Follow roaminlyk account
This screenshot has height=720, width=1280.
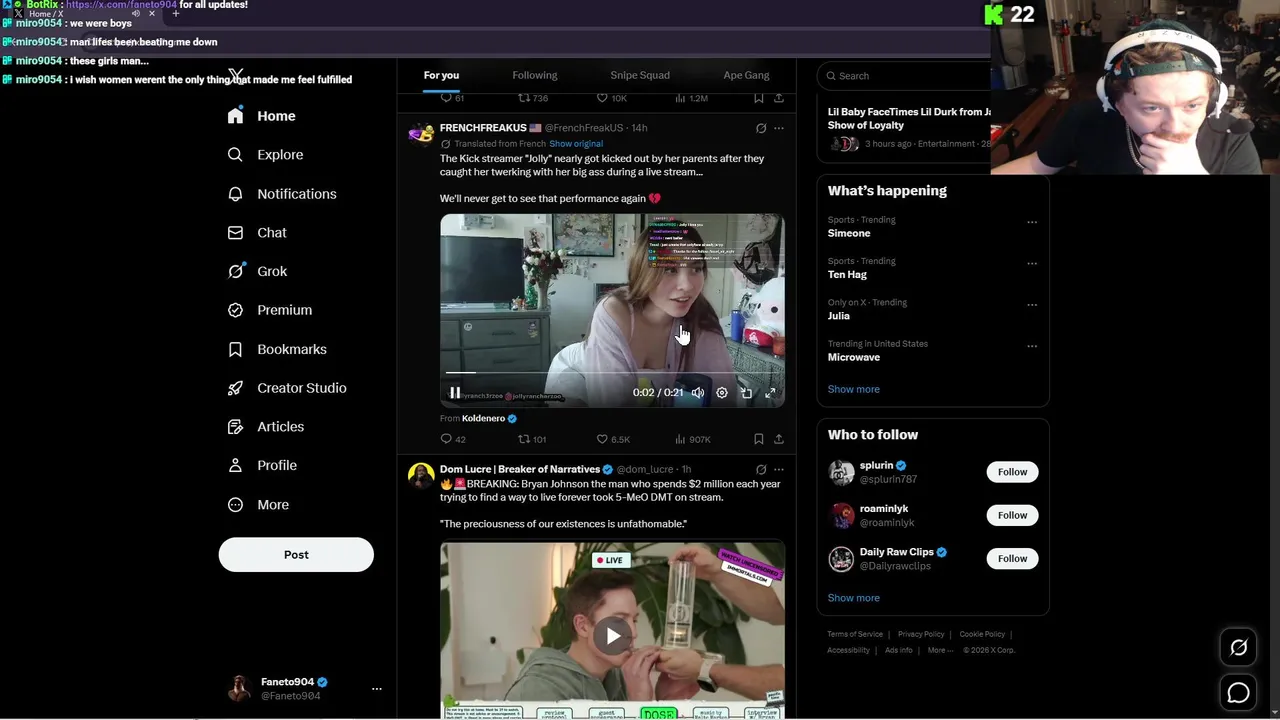1012,515
